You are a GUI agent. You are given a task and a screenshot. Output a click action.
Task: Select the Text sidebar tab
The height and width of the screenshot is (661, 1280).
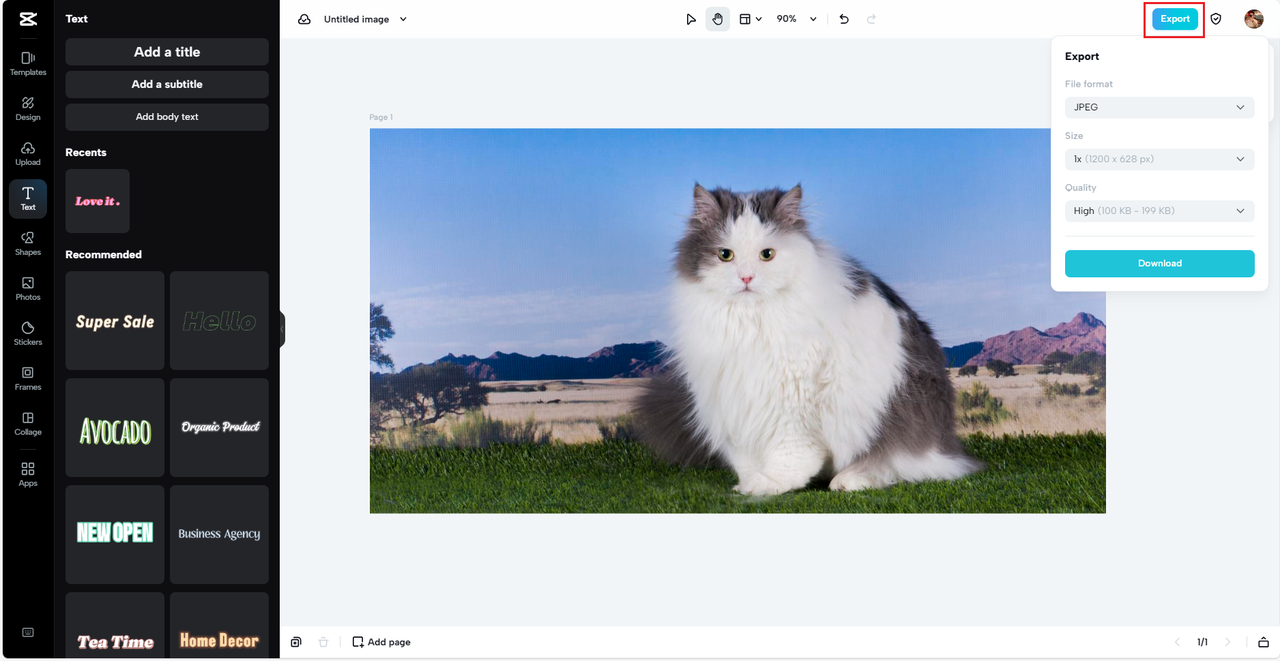pos(28,198)
